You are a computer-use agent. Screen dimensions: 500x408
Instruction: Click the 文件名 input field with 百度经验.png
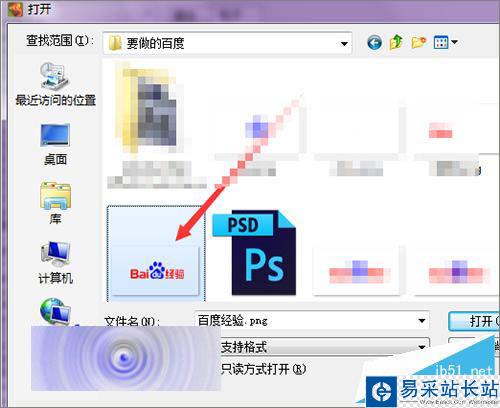[311, 321]
